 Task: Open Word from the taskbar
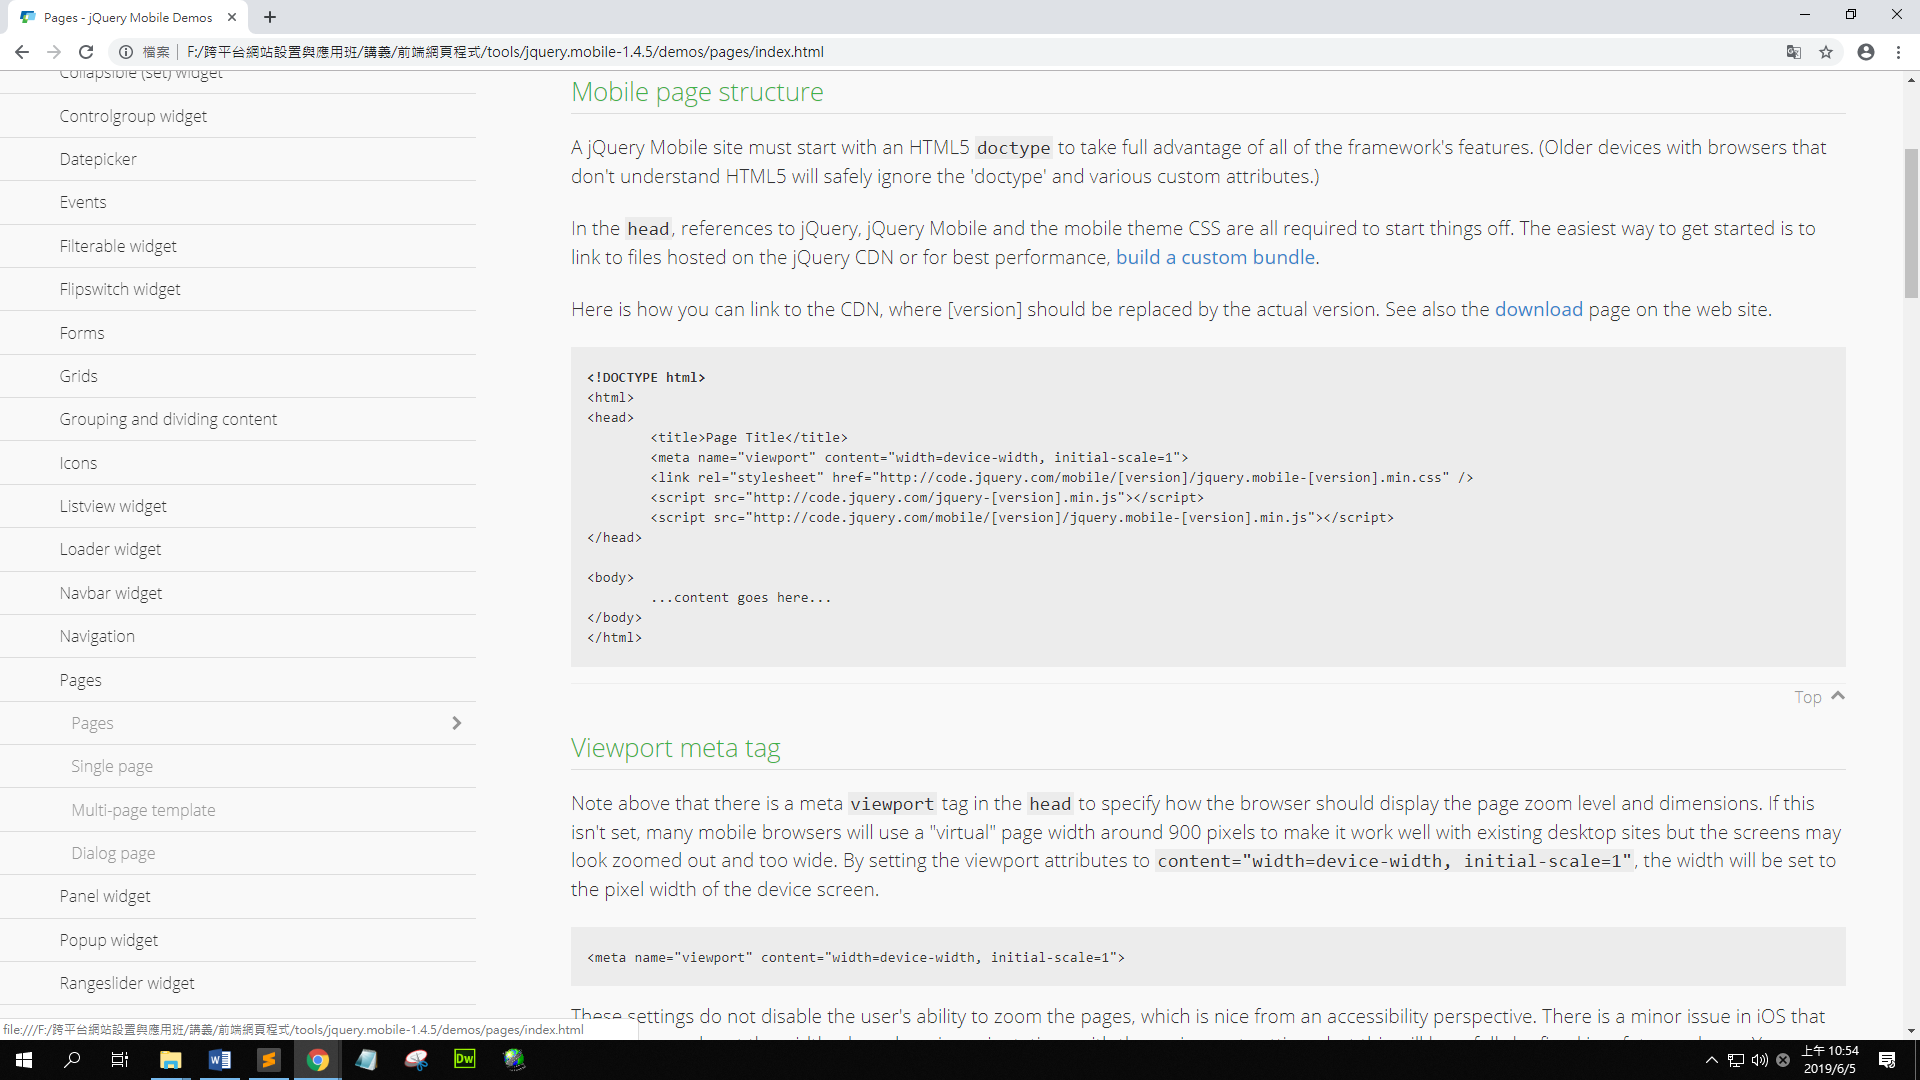220,1059
